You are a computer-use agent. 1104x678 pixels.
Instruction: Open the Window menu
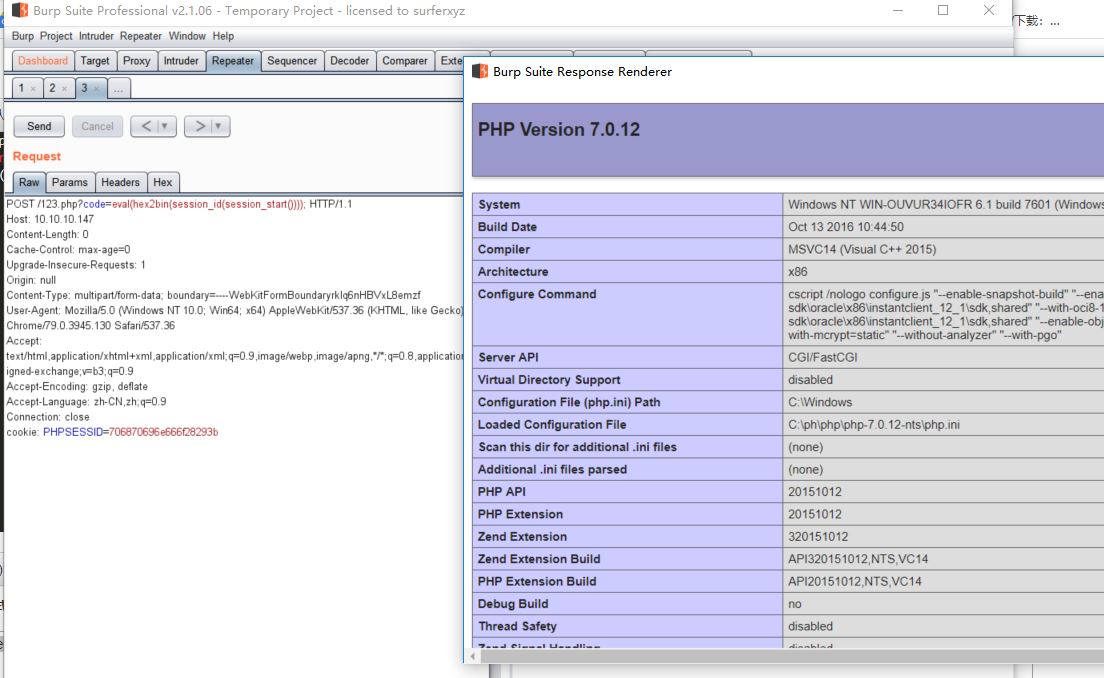187,36
